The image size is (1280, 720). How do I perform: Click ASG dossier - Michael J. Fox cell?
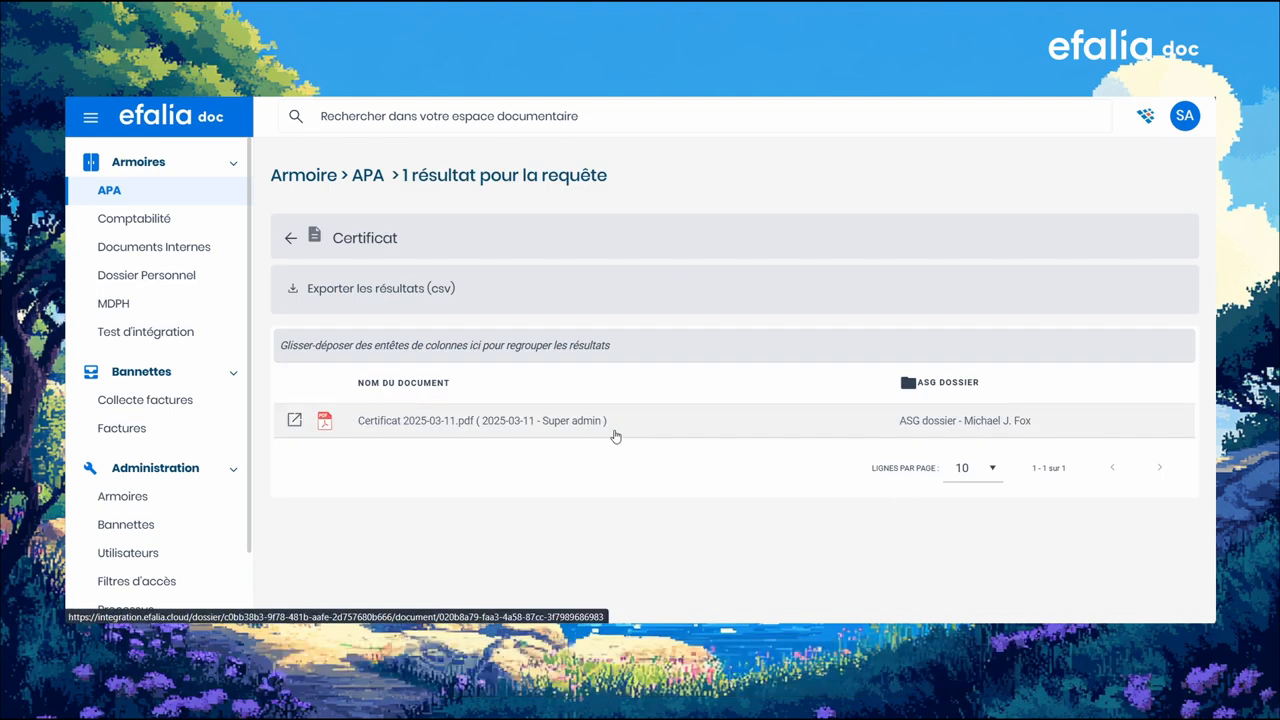[x=965, y=421]
